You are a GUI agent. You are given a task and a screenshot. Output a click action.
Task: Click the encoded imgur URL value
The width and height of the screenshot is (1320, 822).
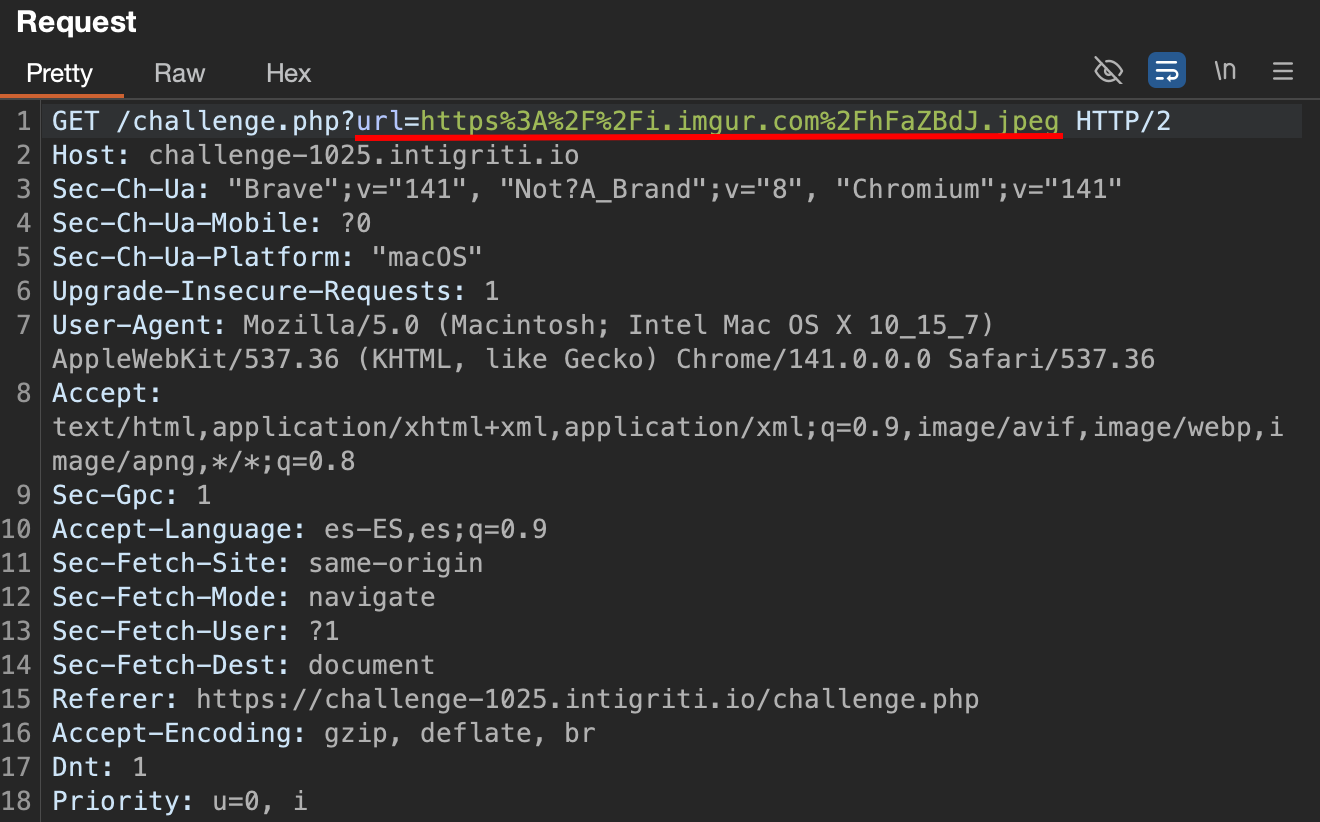739,122
